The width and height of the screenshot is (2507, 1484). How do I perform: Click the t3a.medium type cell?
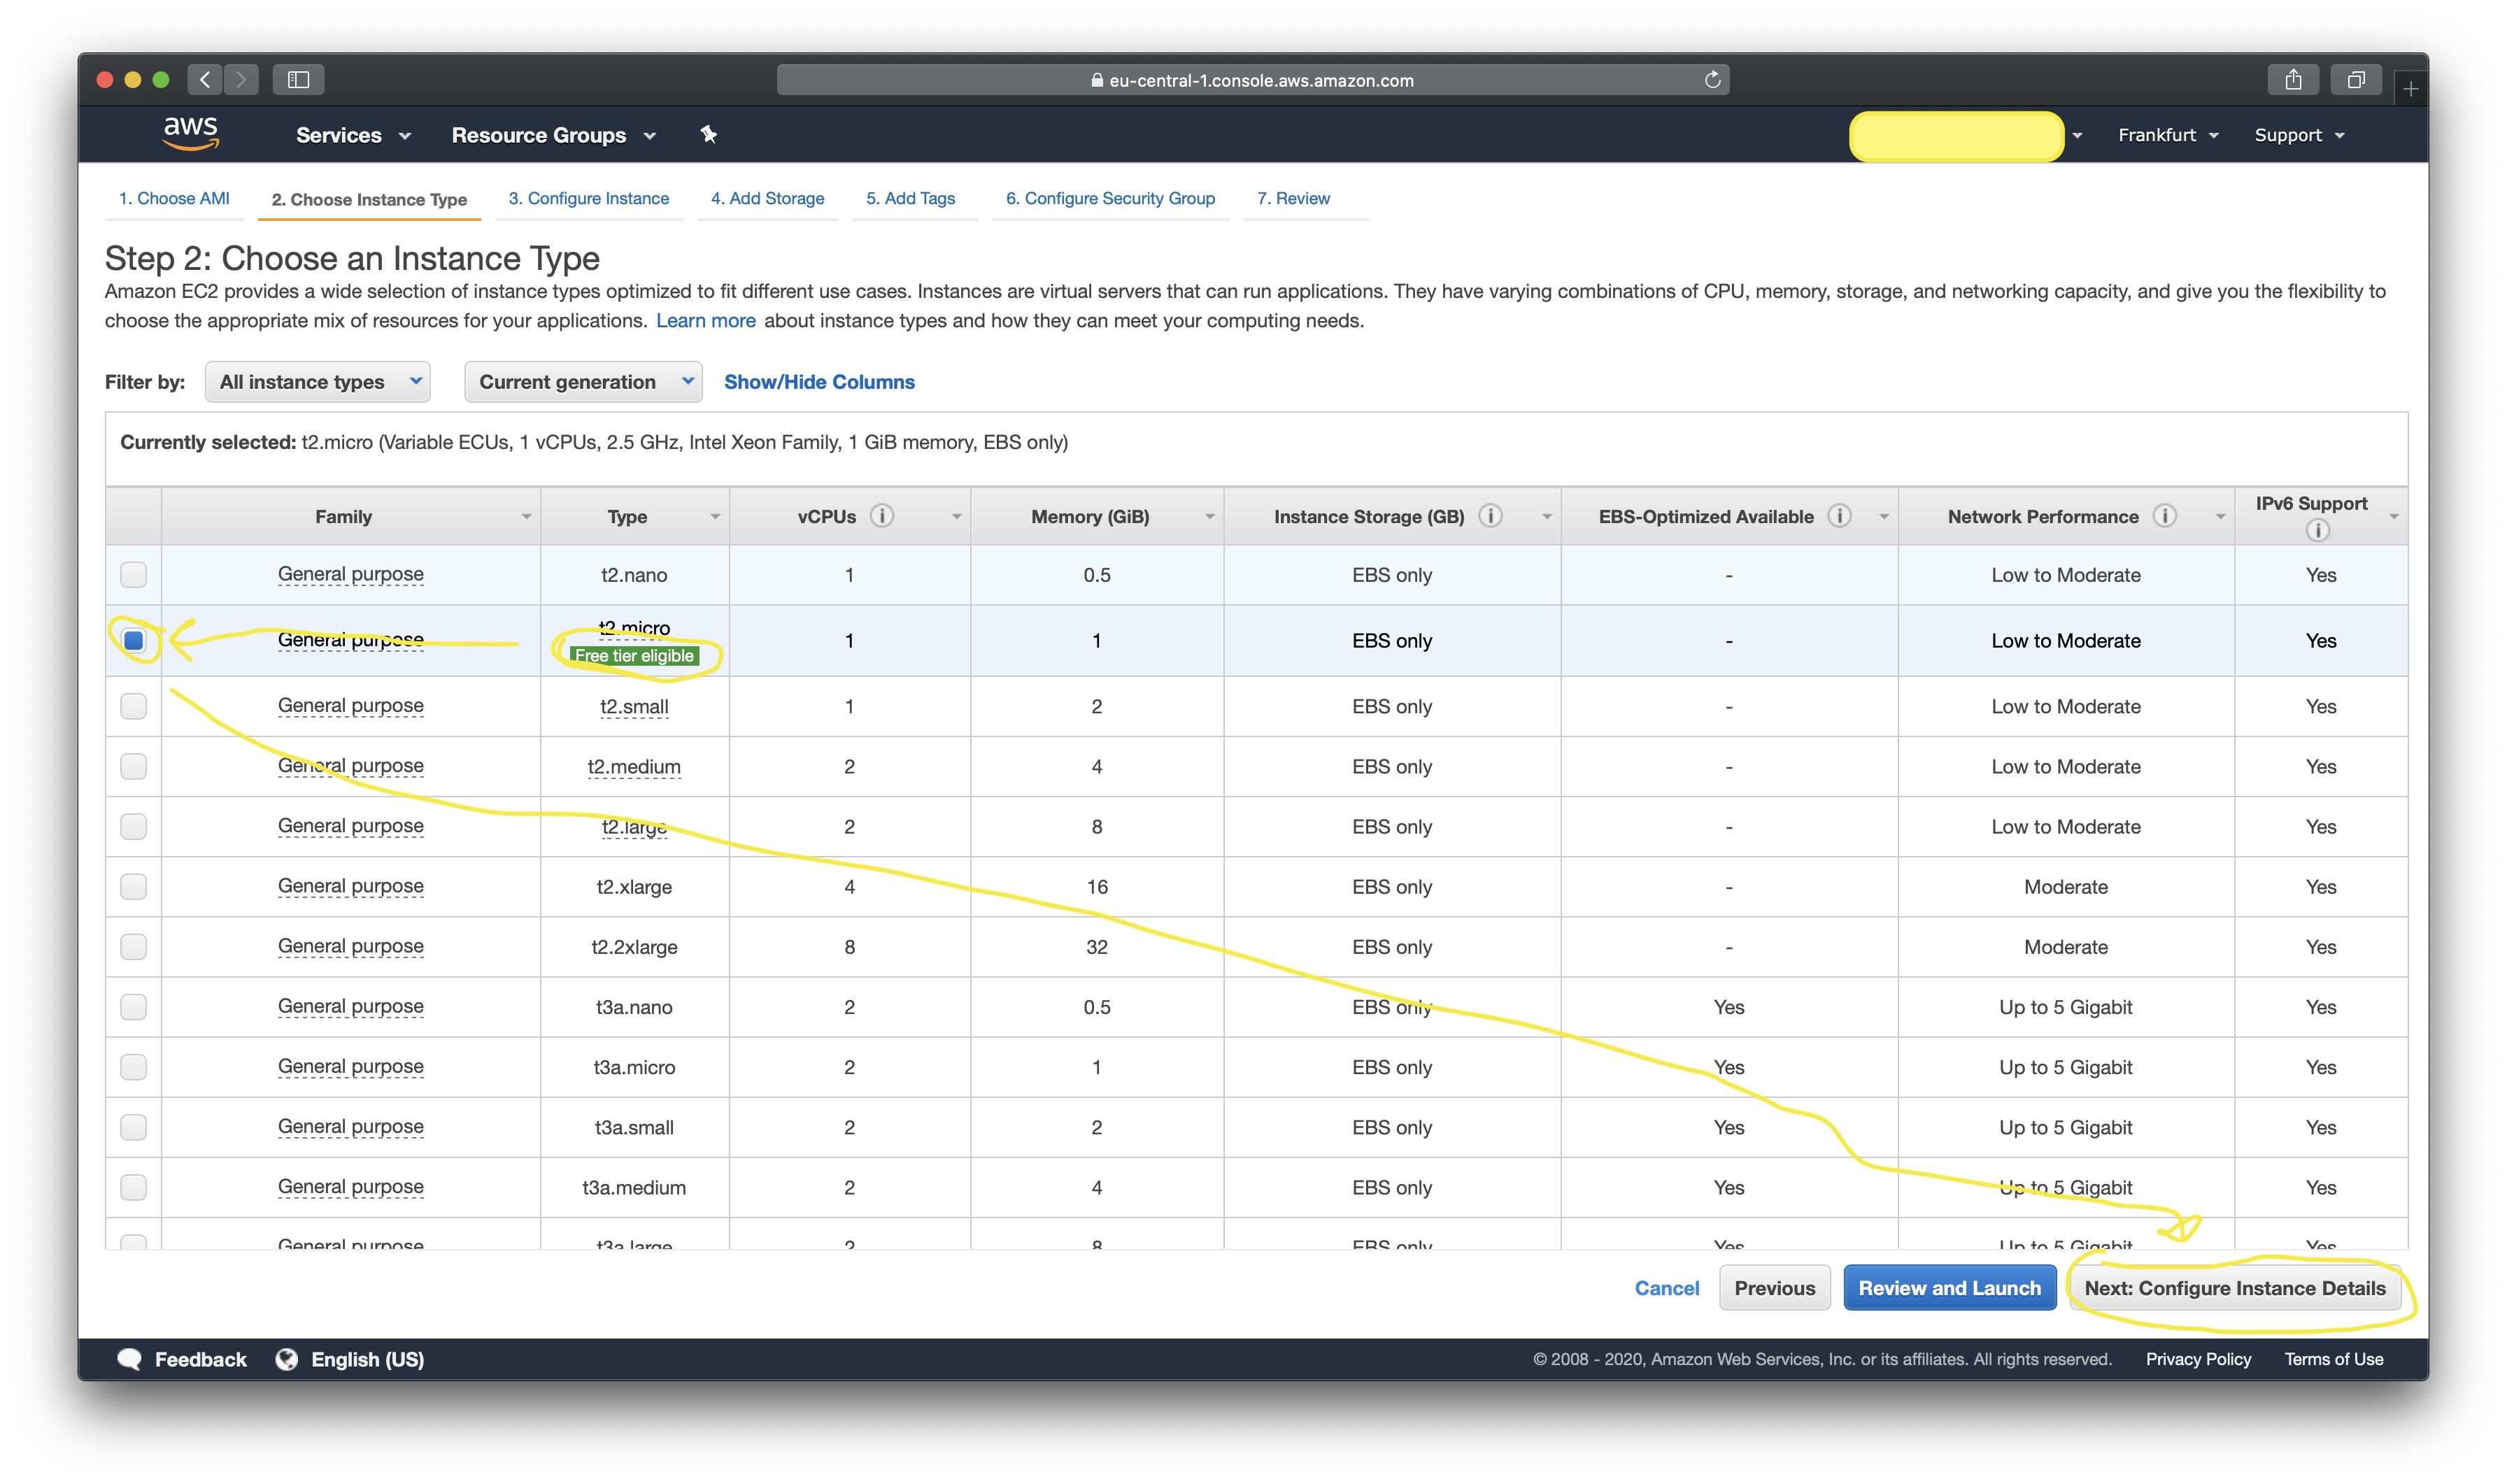point(634,1187)
